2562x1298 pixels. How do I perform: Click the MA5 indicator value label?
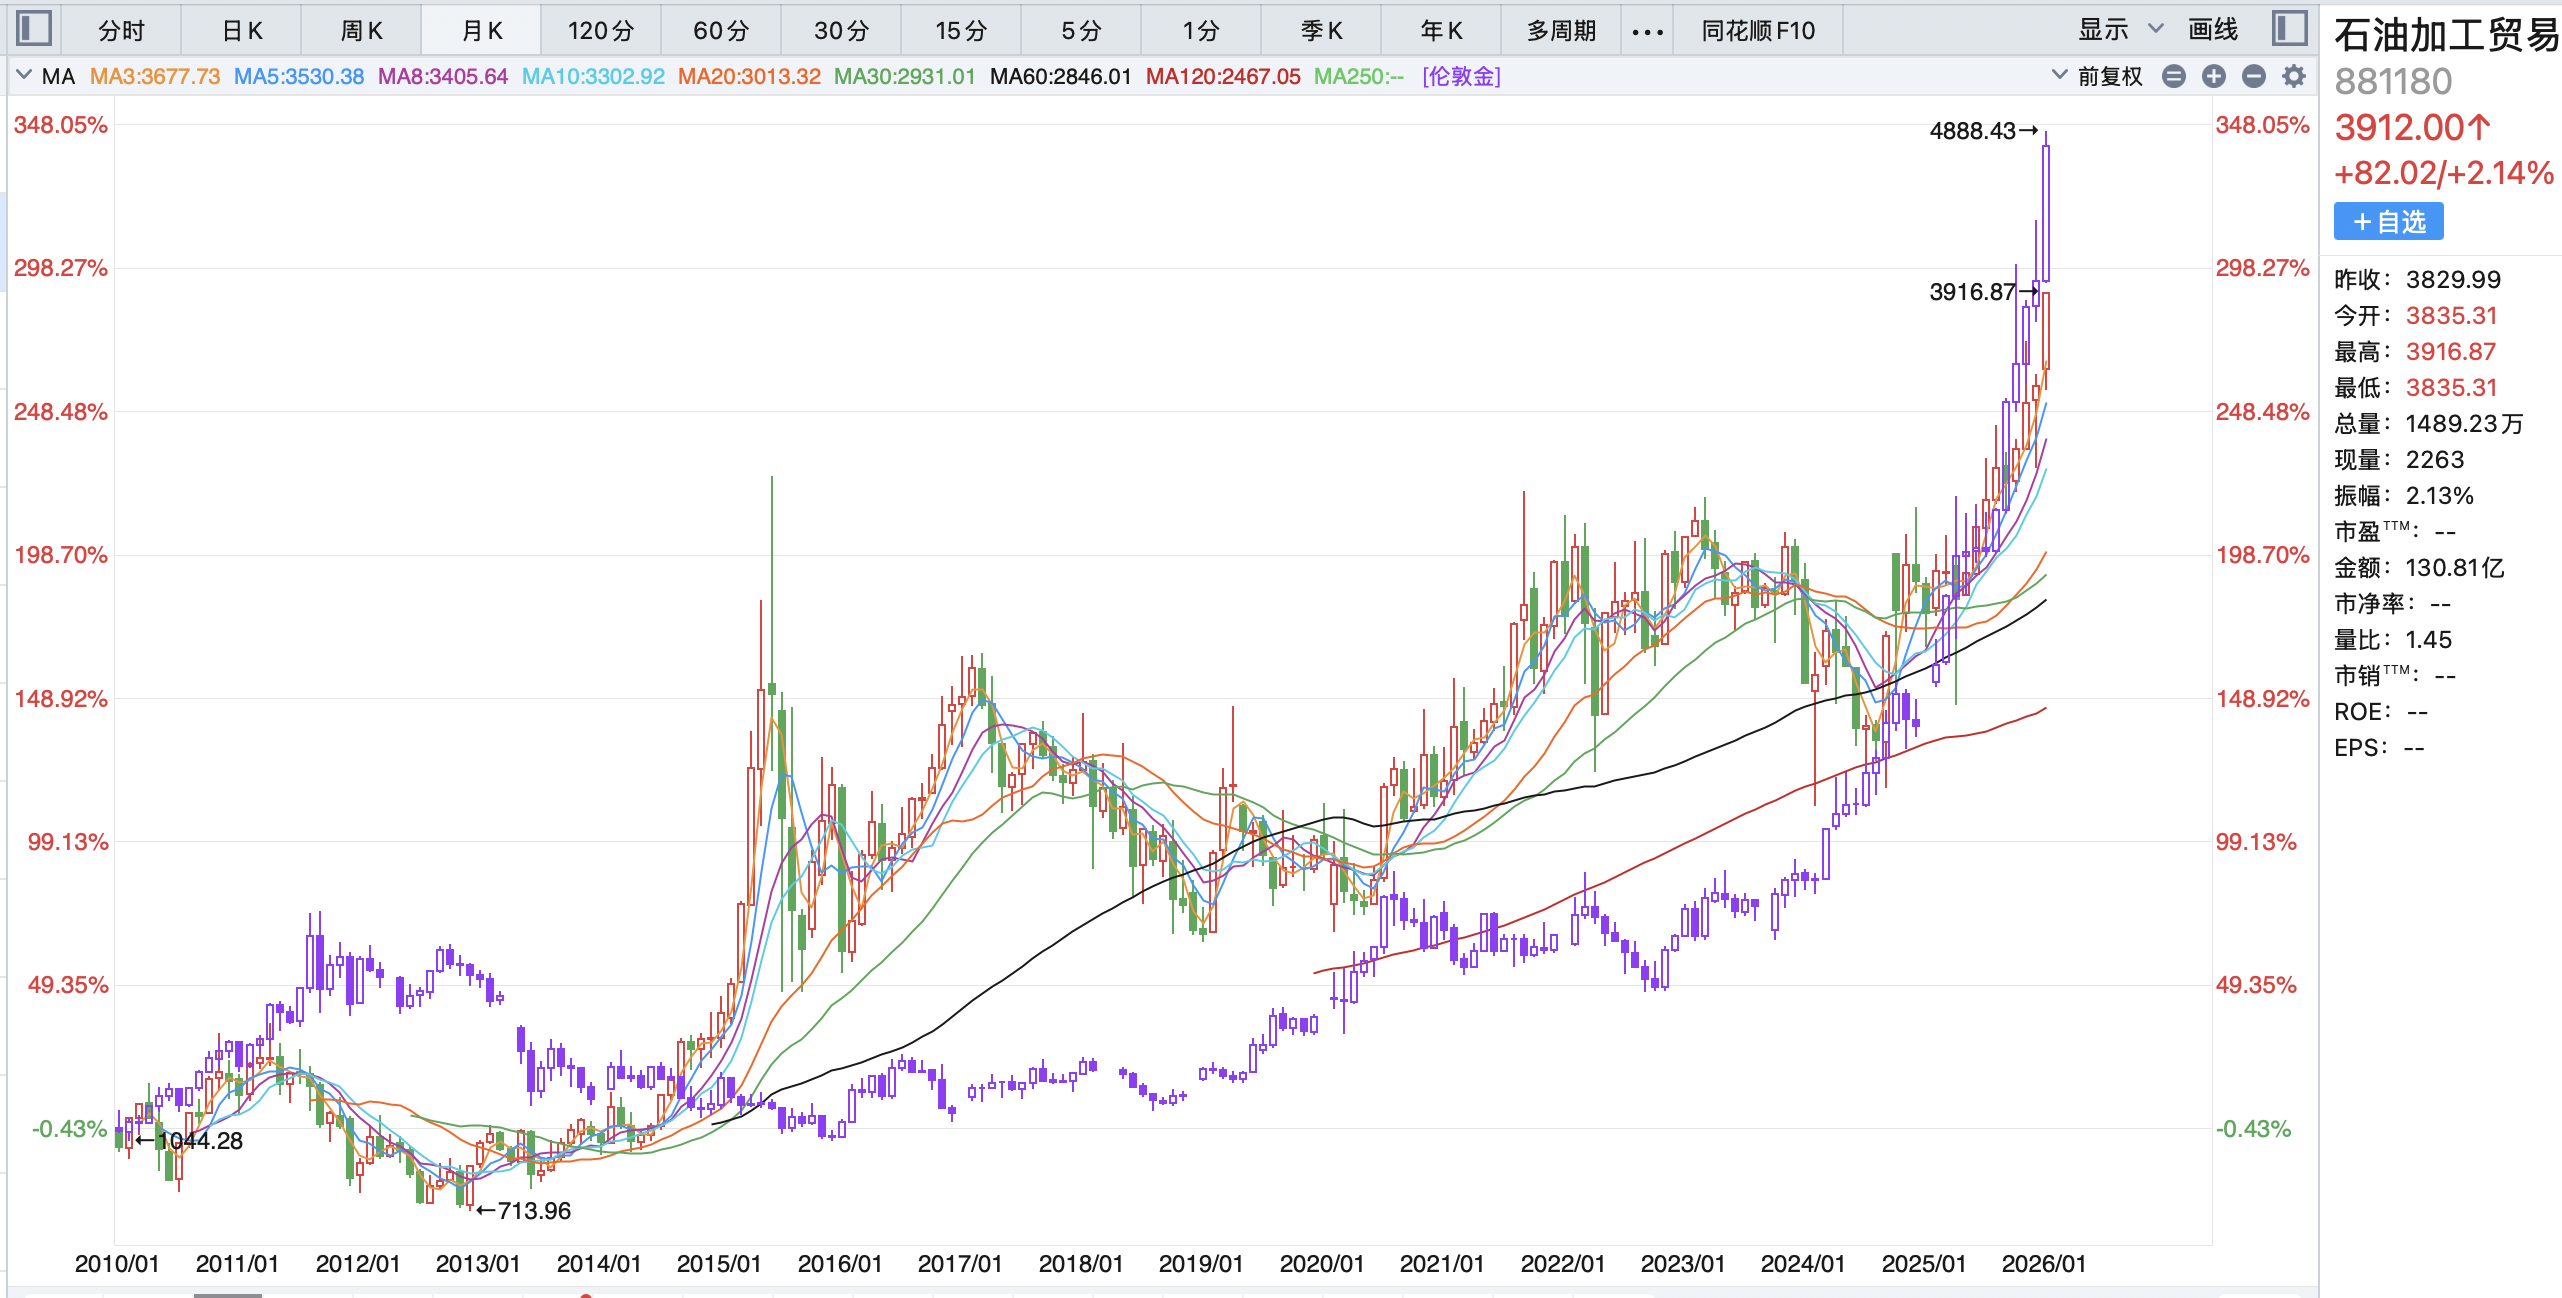[298, 76]
